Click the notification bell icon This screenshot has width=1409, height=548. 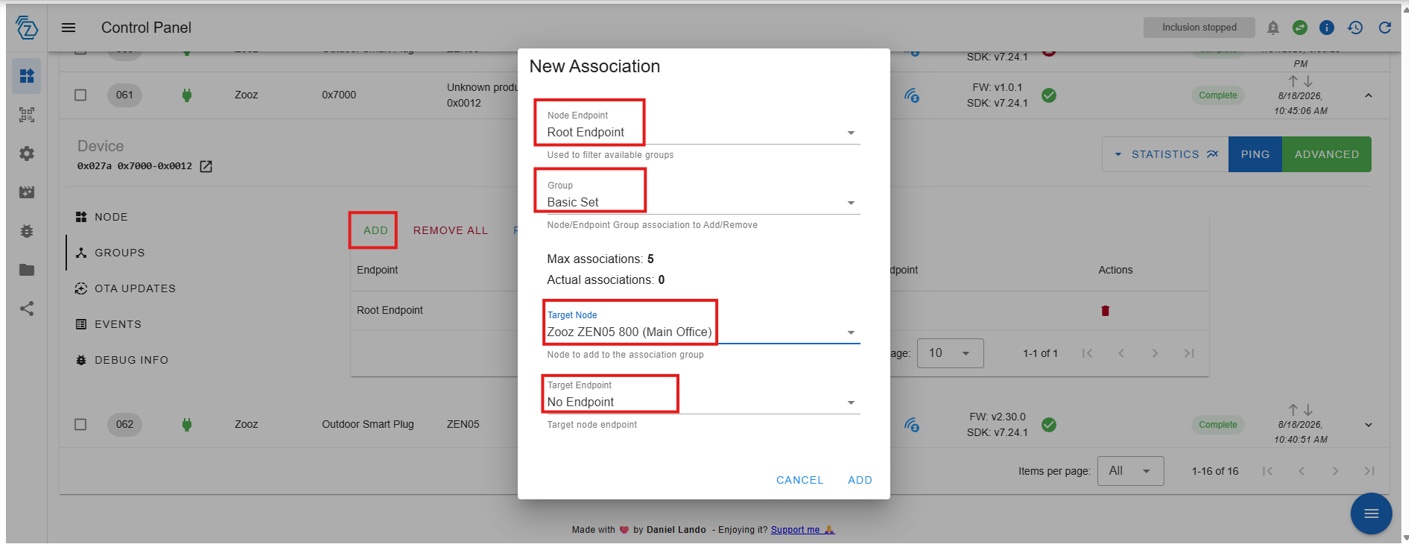click(1273, 28)
